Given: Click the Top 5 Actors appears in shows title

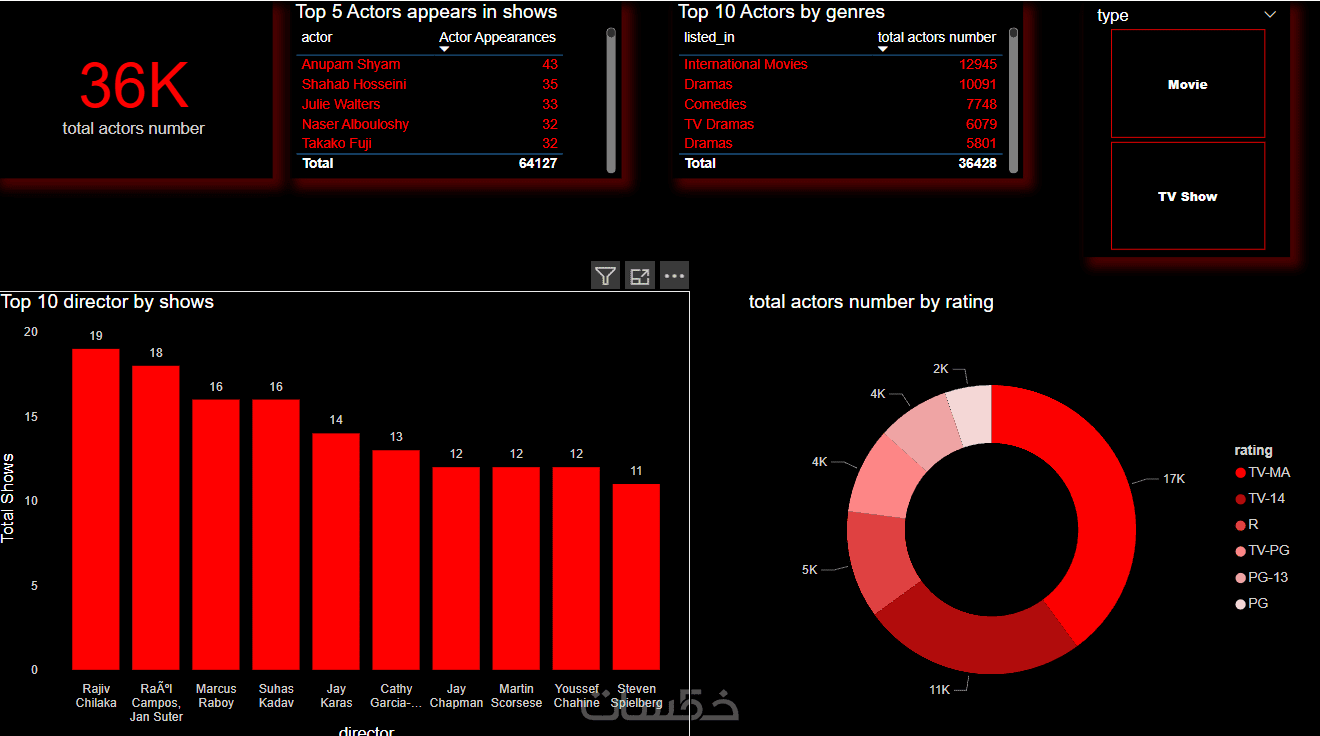Looking at the screenshot, I should tap(426, 12).
